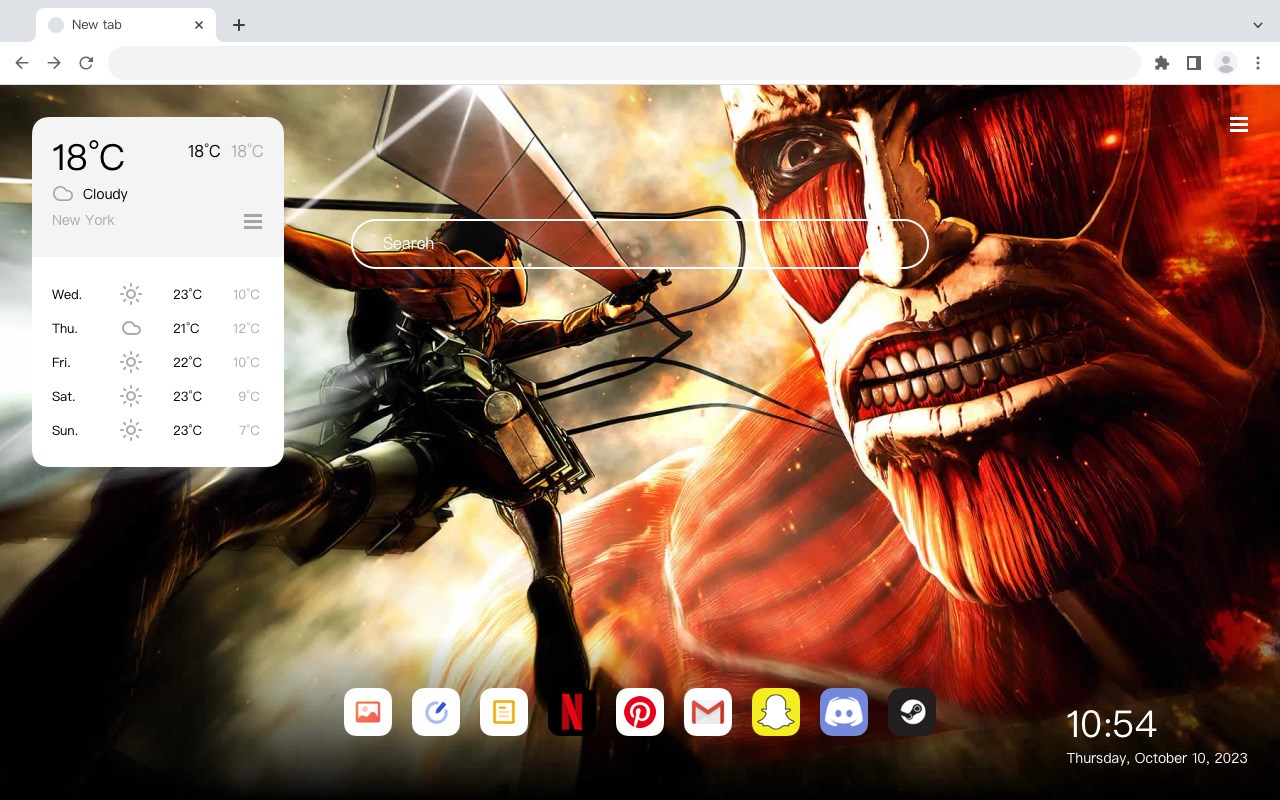Image resolution: width=1280 pixels, height=800 pixels.
Task: Click the sun icon for Wednesday
Action: [x=131, y=294]
